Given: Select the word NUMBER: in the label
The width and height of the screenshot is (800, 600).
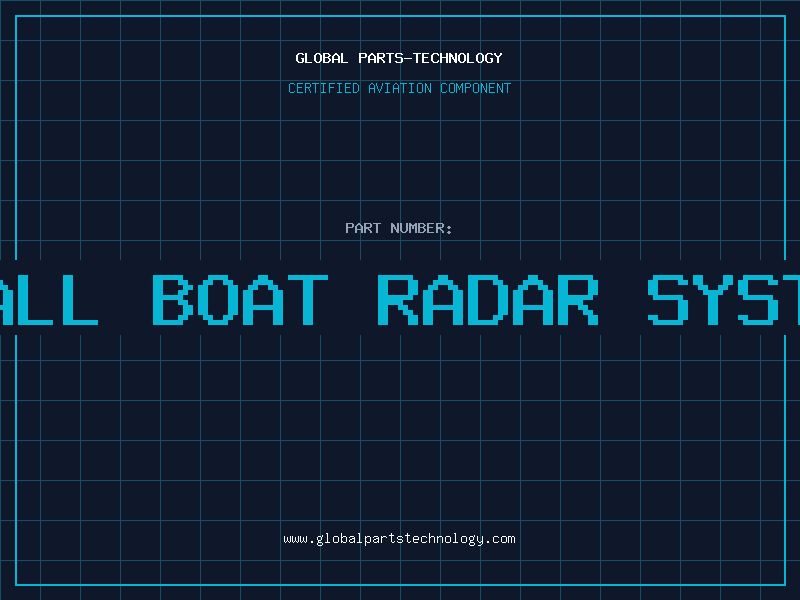Looking at the screenshot, I should point(421,228).
